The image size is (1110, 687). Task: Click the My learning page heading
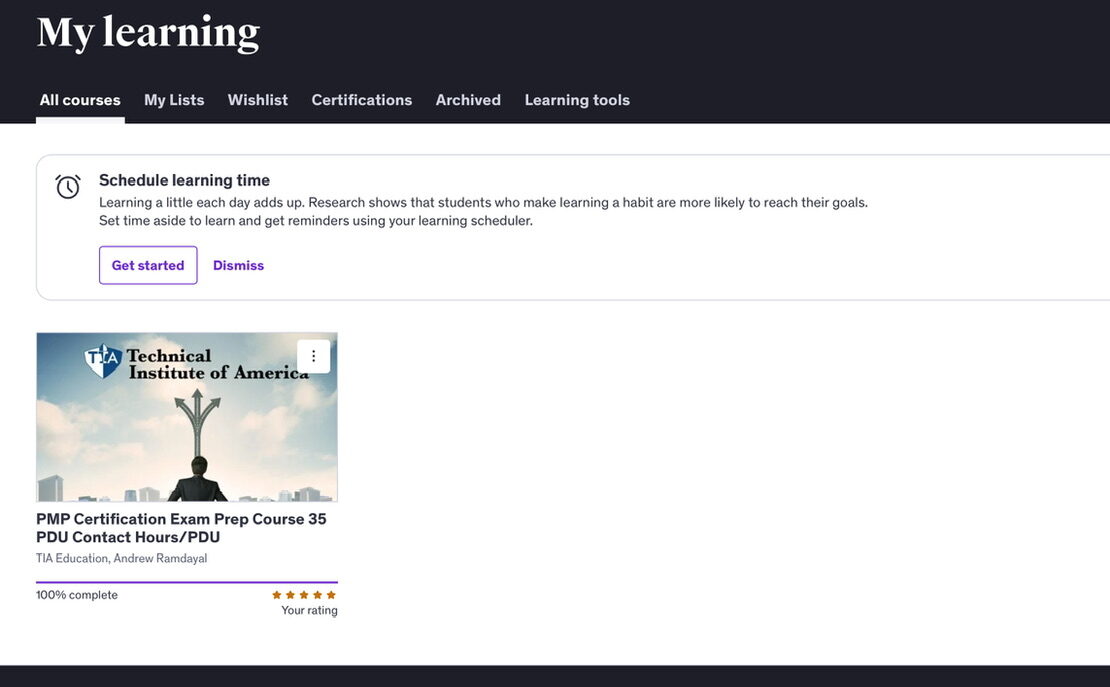tap(148, 33)
